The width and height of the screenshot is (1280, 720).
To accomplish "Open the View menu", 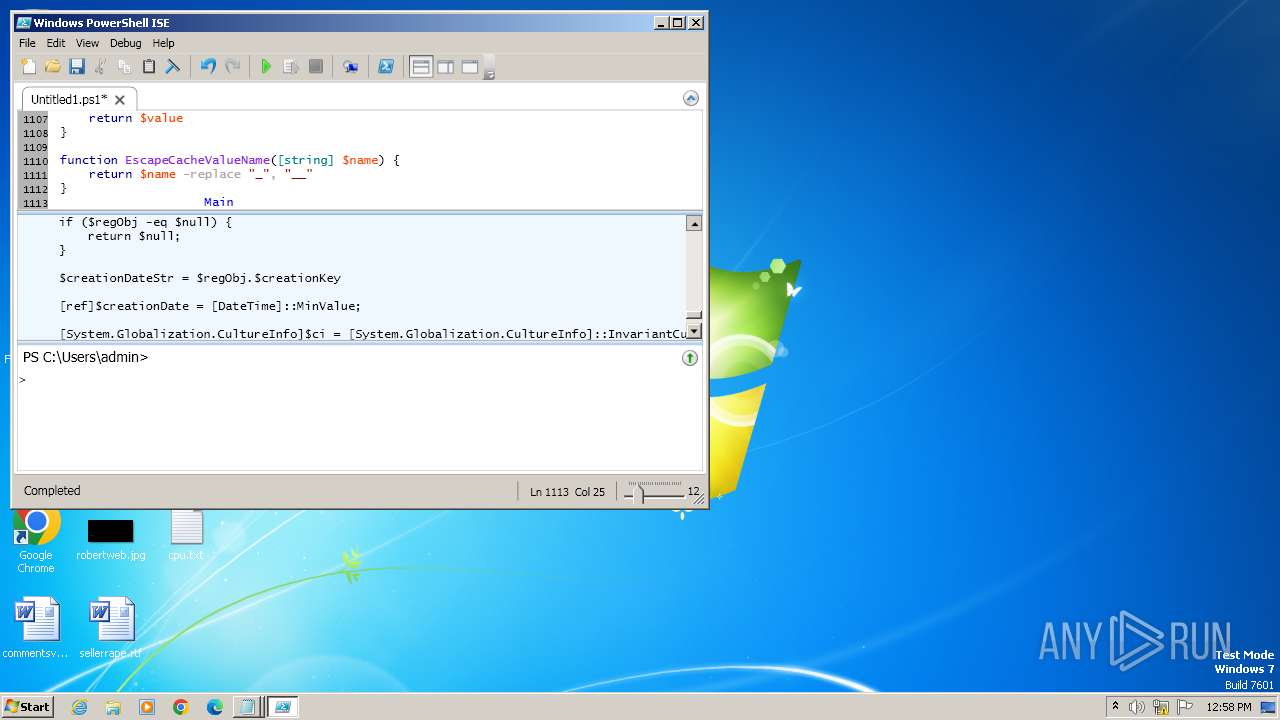I will click(88, 43).
